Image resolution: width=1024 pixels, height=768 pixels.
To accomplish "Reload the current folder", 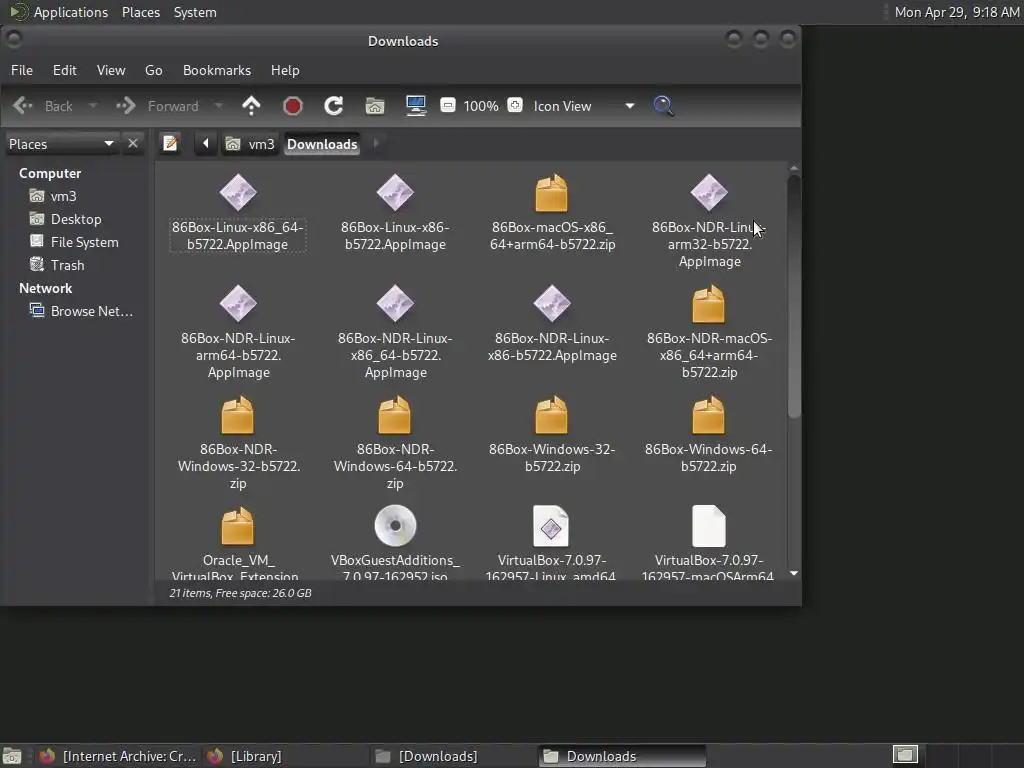I will coord(334,106).
